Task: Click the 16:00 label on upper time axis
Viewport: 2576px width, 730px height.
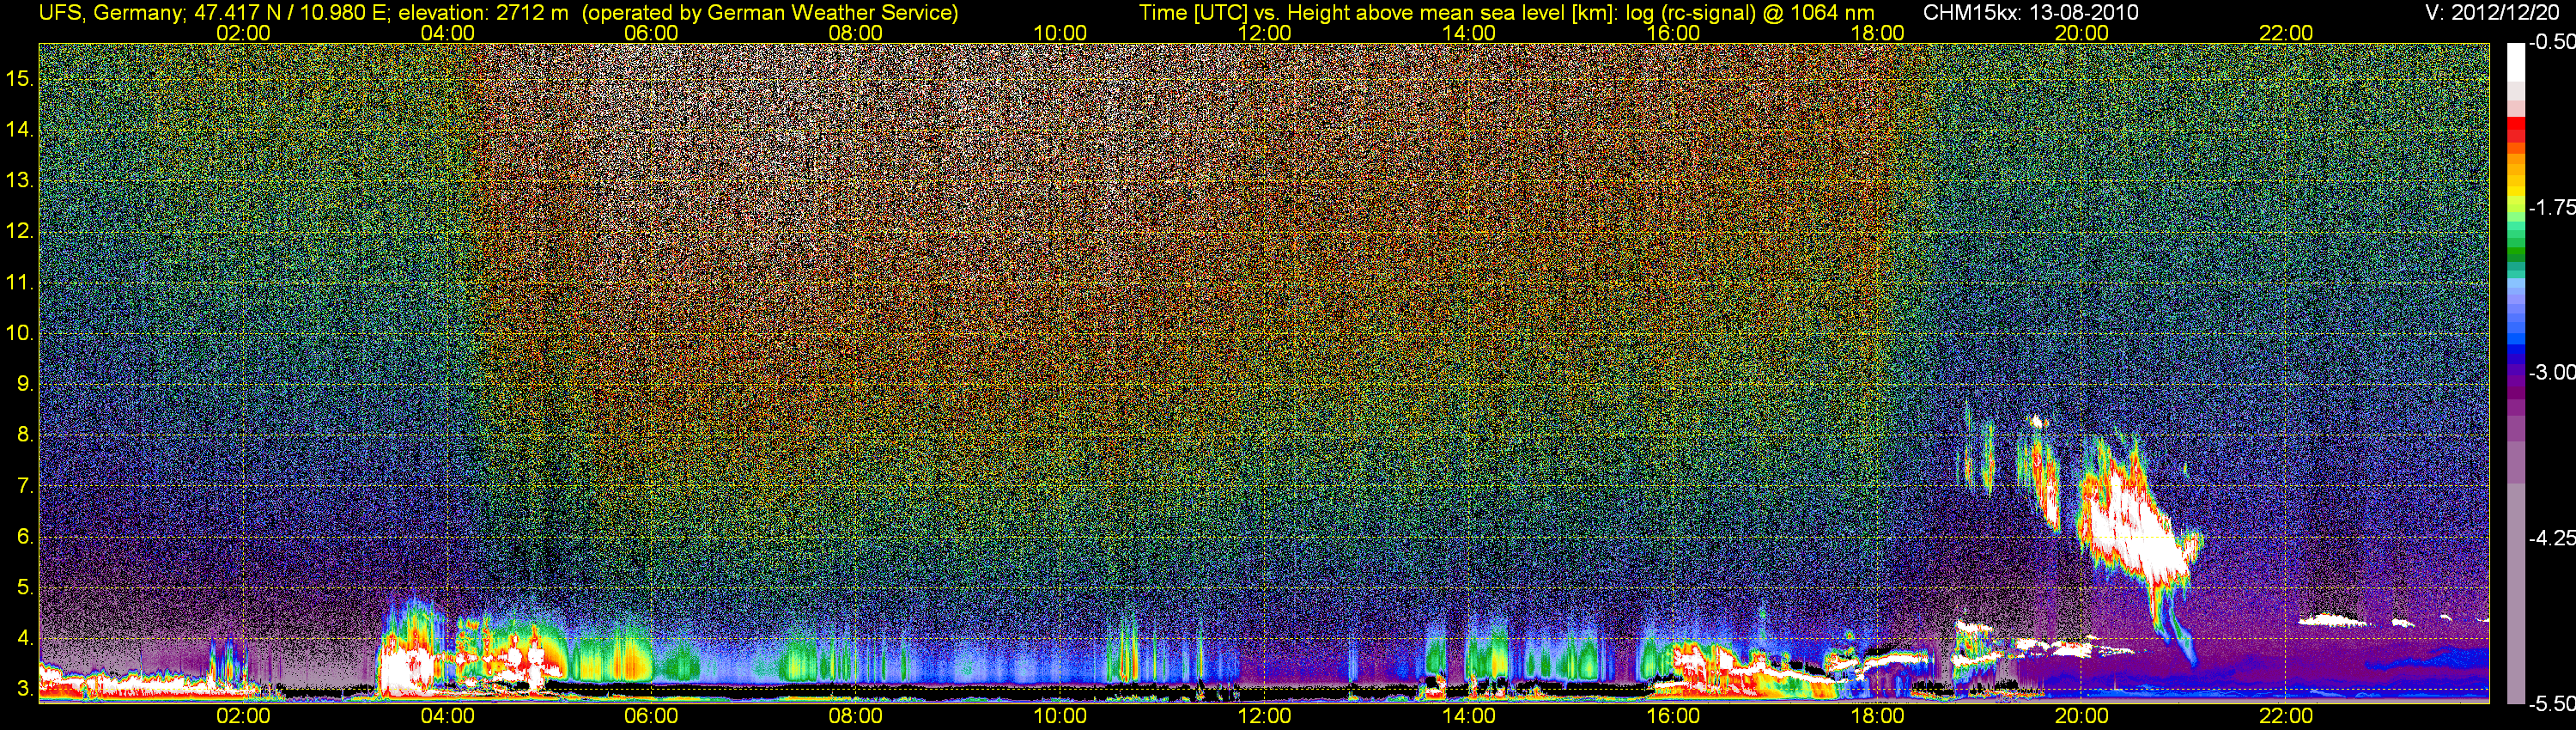Action: 1673,33
